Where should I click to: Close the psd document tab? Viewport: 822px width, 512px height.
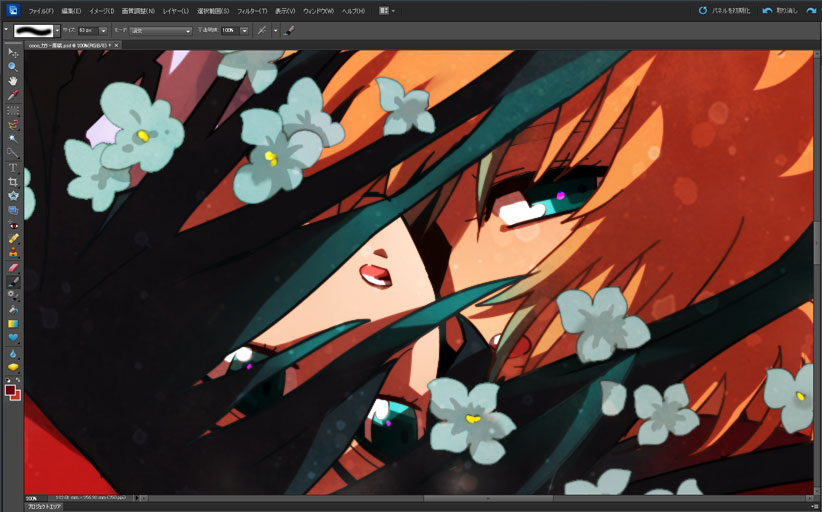click(116, 45)
